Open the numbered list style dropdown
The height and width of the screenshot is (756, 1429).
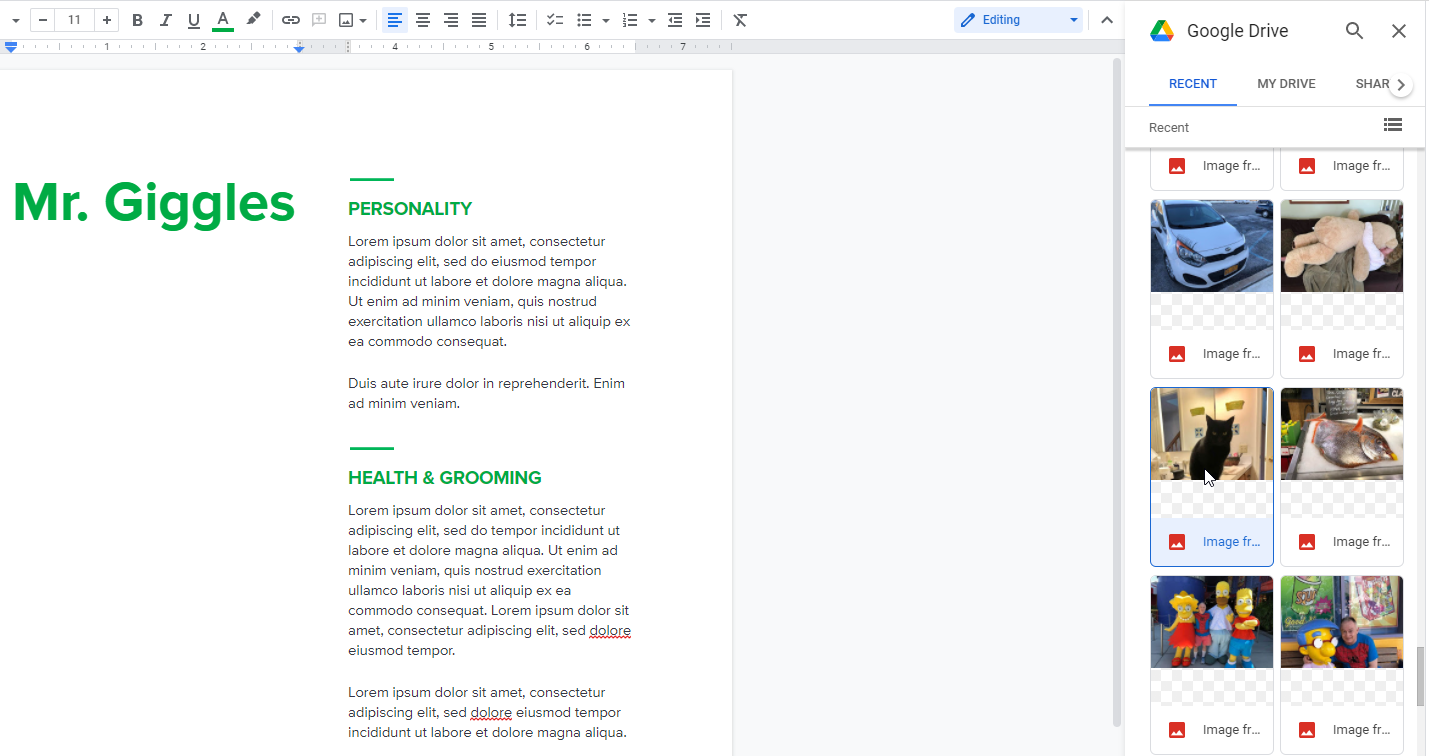(x=652, y=20)
